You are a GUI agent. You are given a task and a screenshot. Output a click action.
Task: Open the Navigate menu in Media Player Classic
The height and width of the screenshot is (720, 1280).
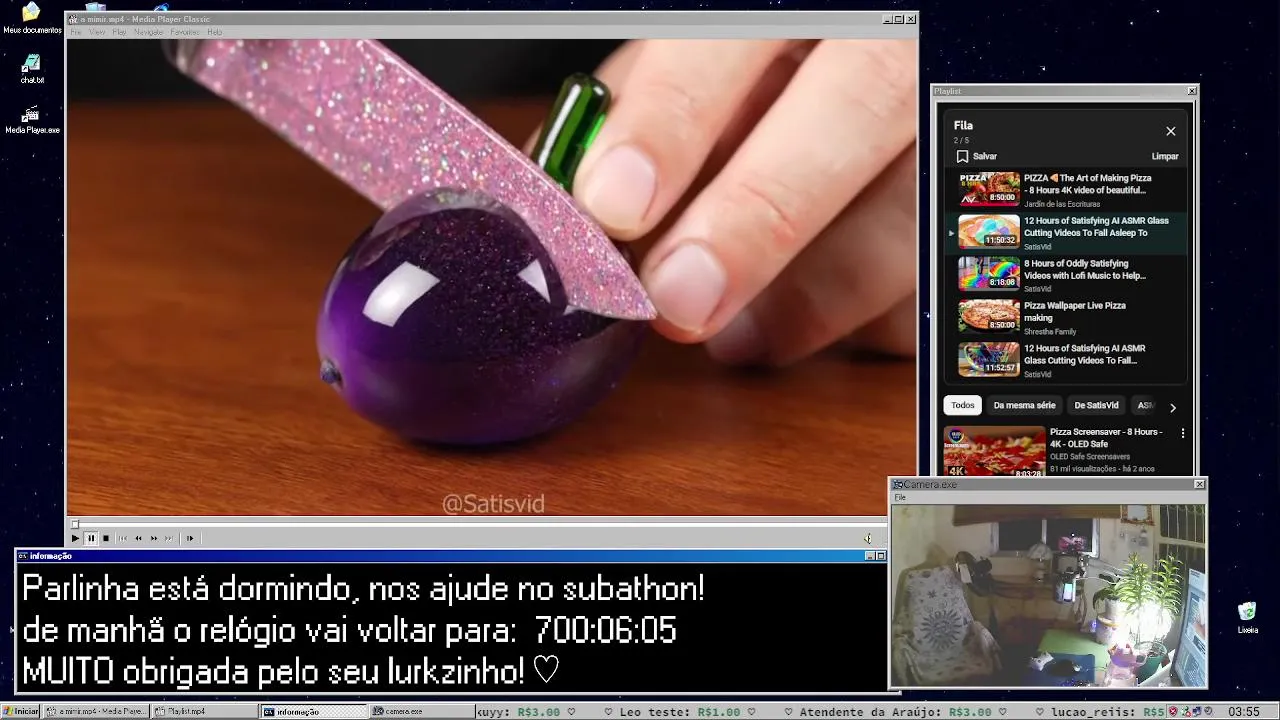(148, 32)
